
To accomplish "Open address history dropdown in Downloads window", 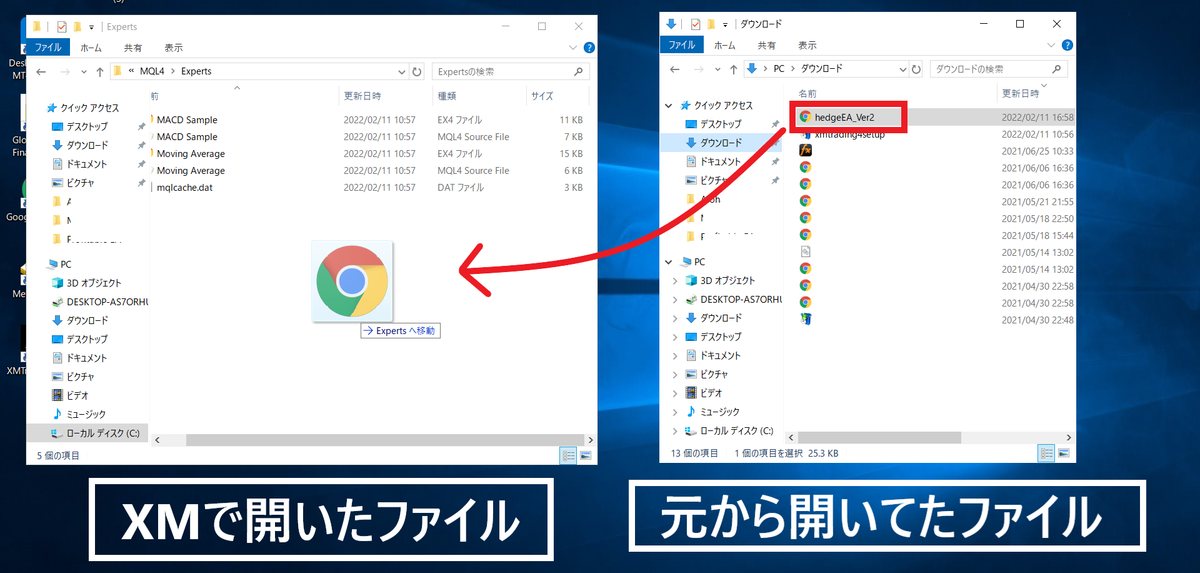I will click(x=901, y=69).
